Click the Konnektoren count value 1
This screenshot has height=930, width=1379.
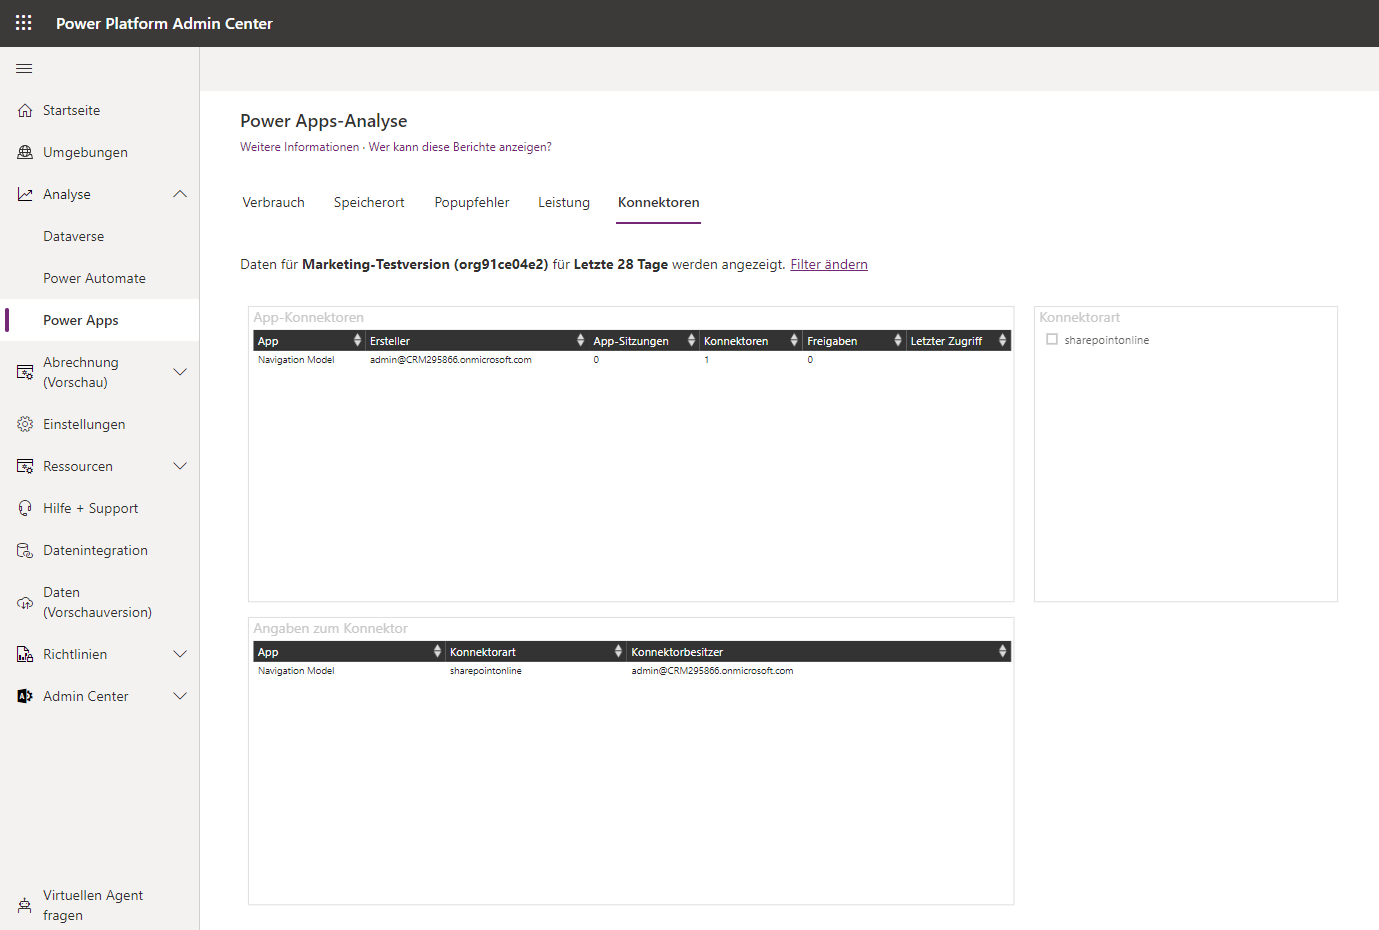706,360
